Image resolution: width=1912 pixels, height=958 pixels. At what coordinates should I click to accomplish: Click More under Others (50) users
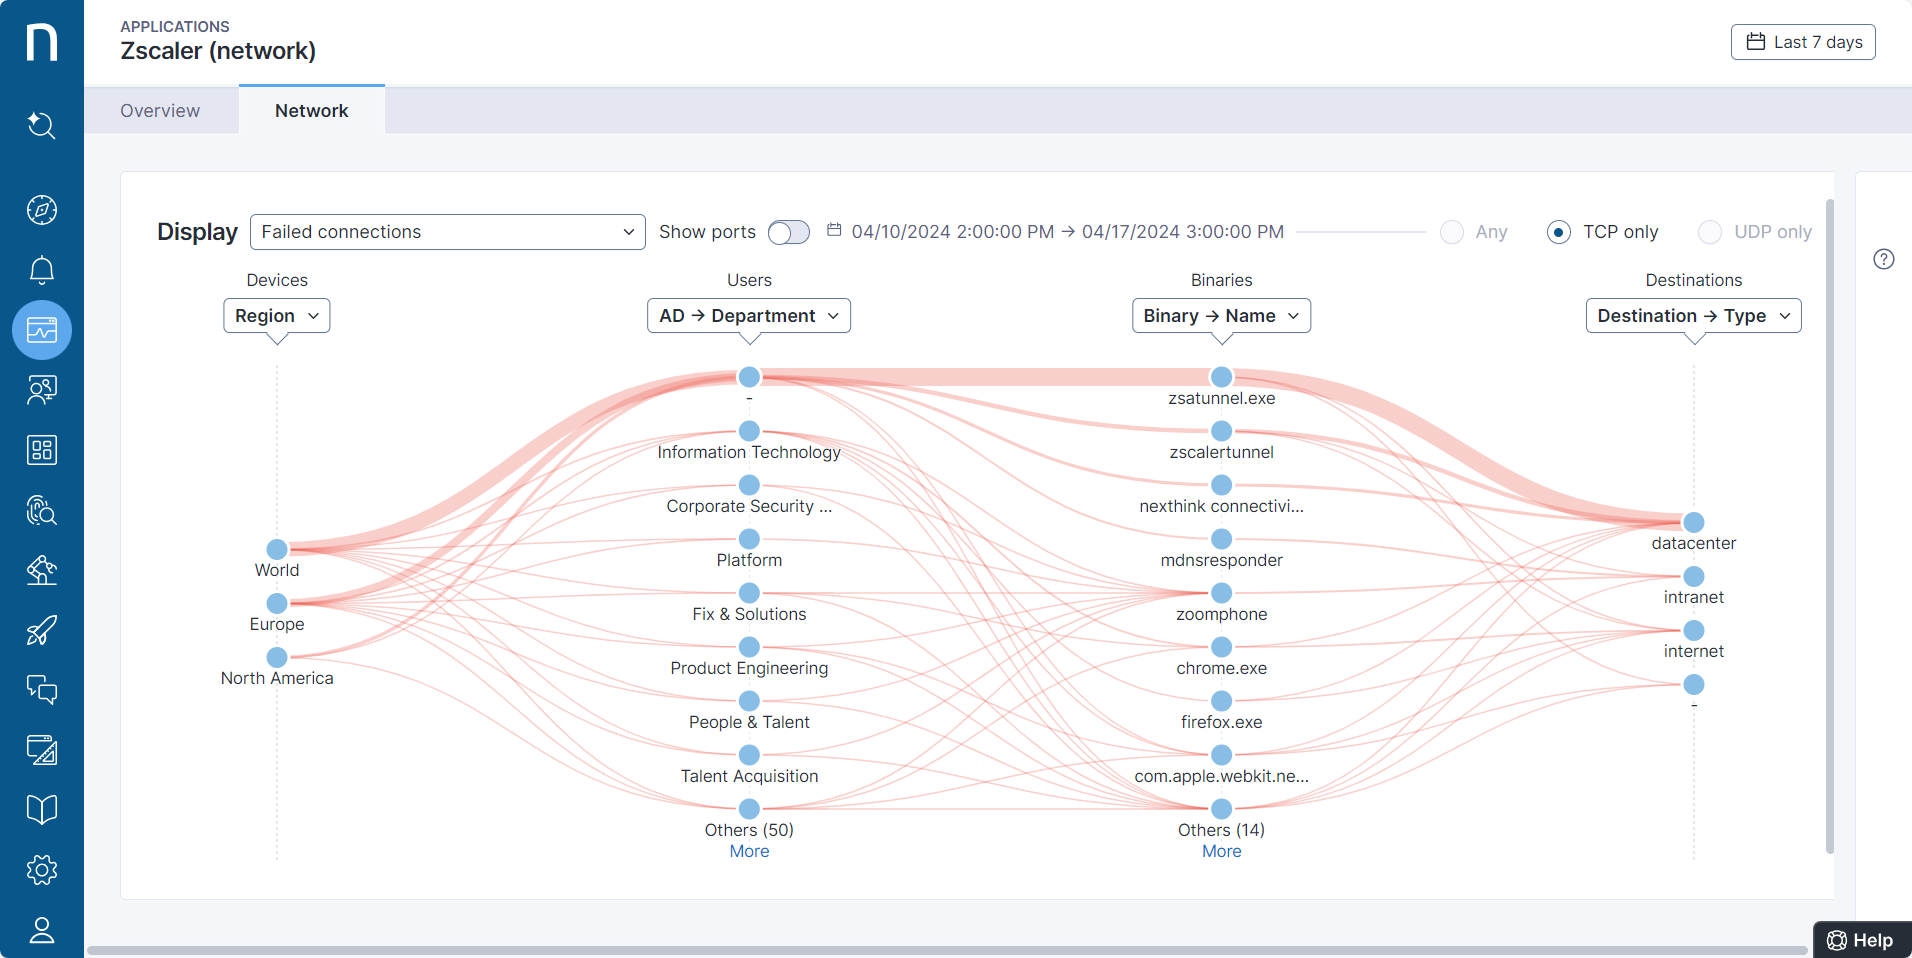coord(748,850)
